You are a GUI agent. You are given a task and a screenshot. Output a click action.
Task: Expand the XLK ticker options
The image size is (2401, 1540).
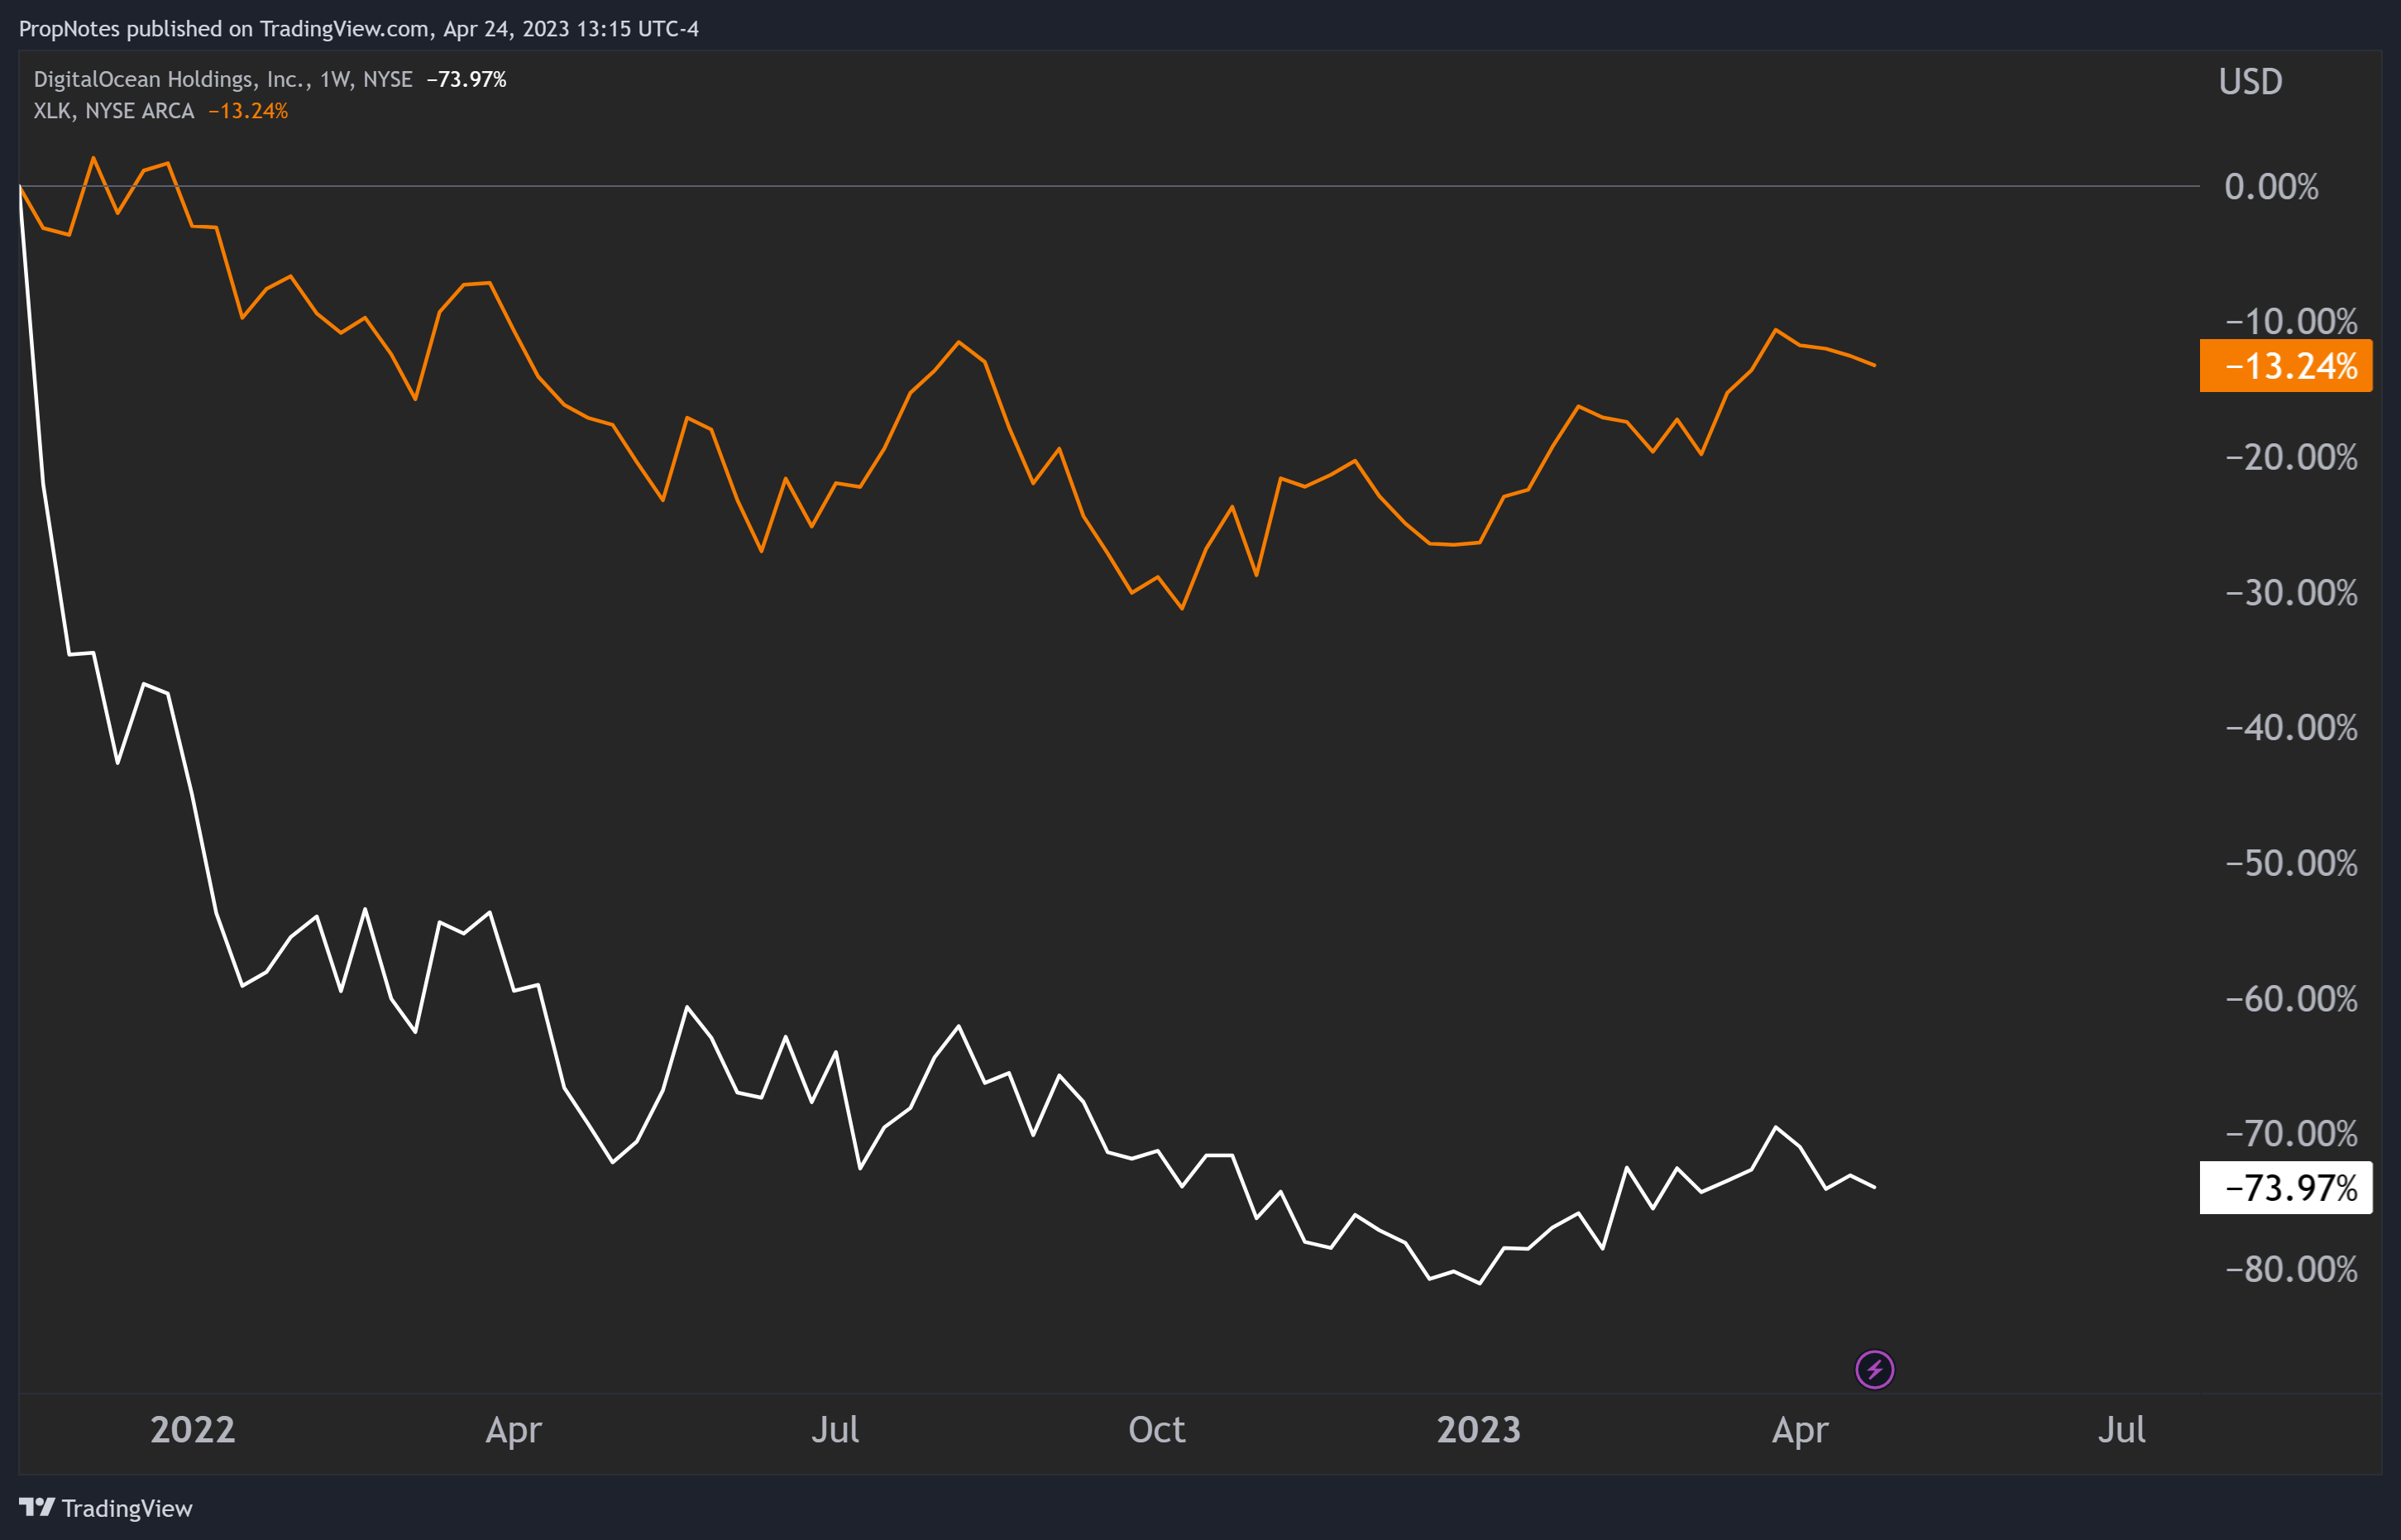(54, 111)
